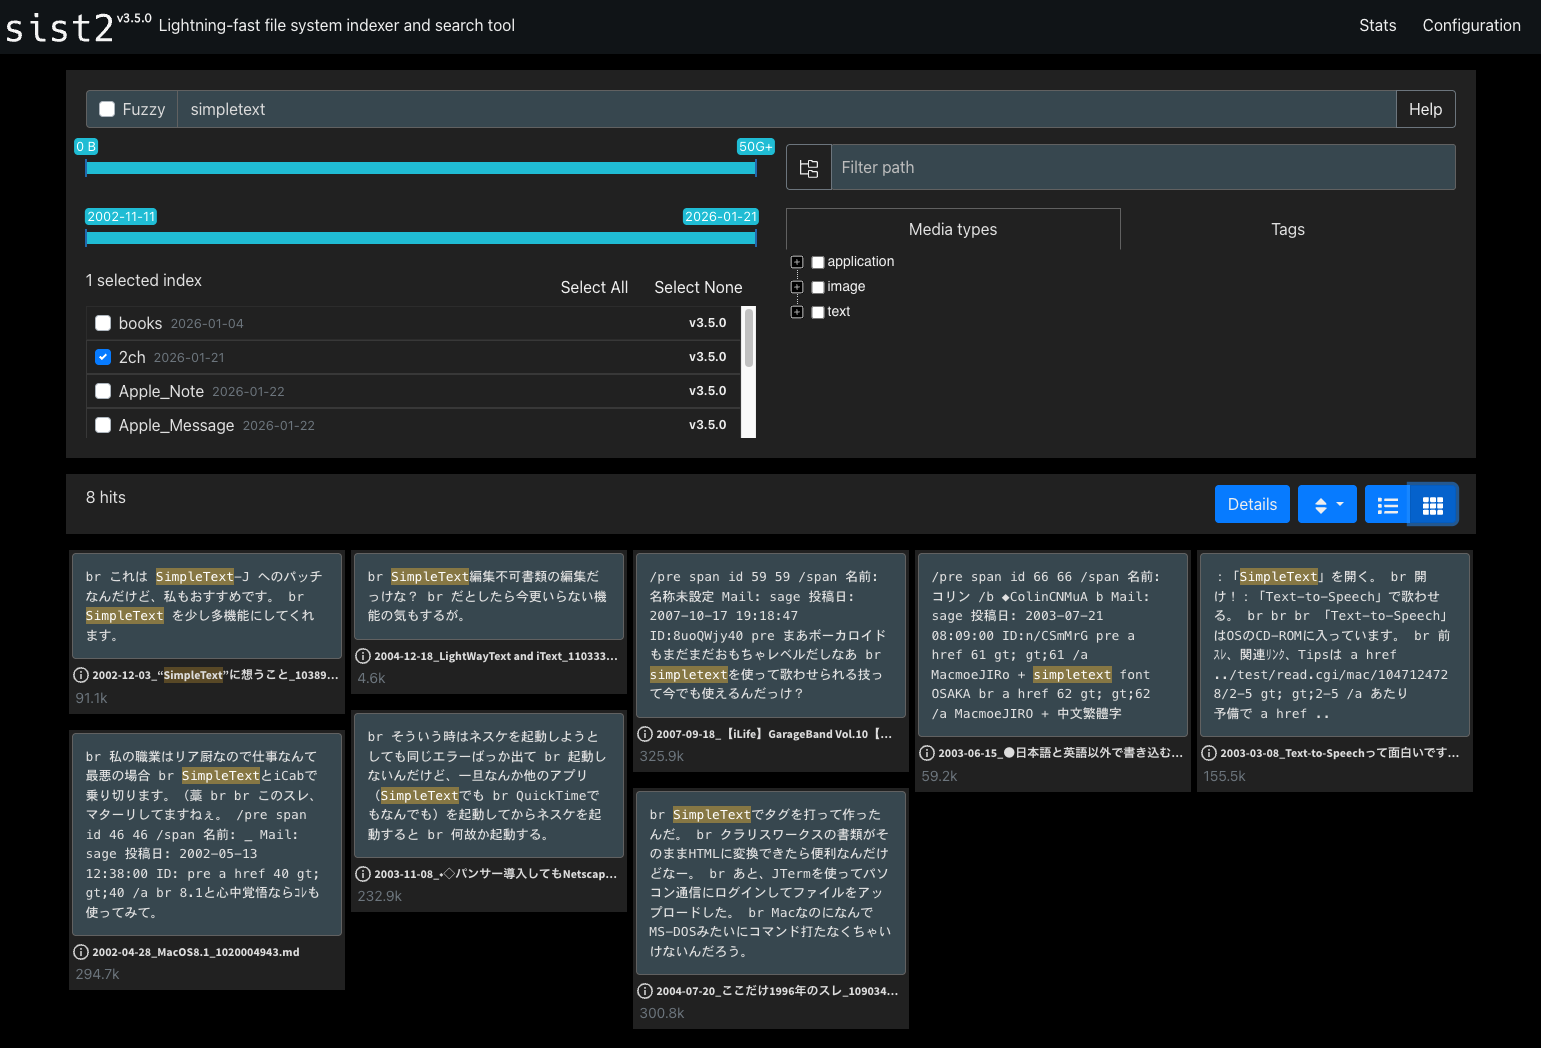The image size is (1541, 1048).
Task: Click the Details button
Action: pos(1252,505)
